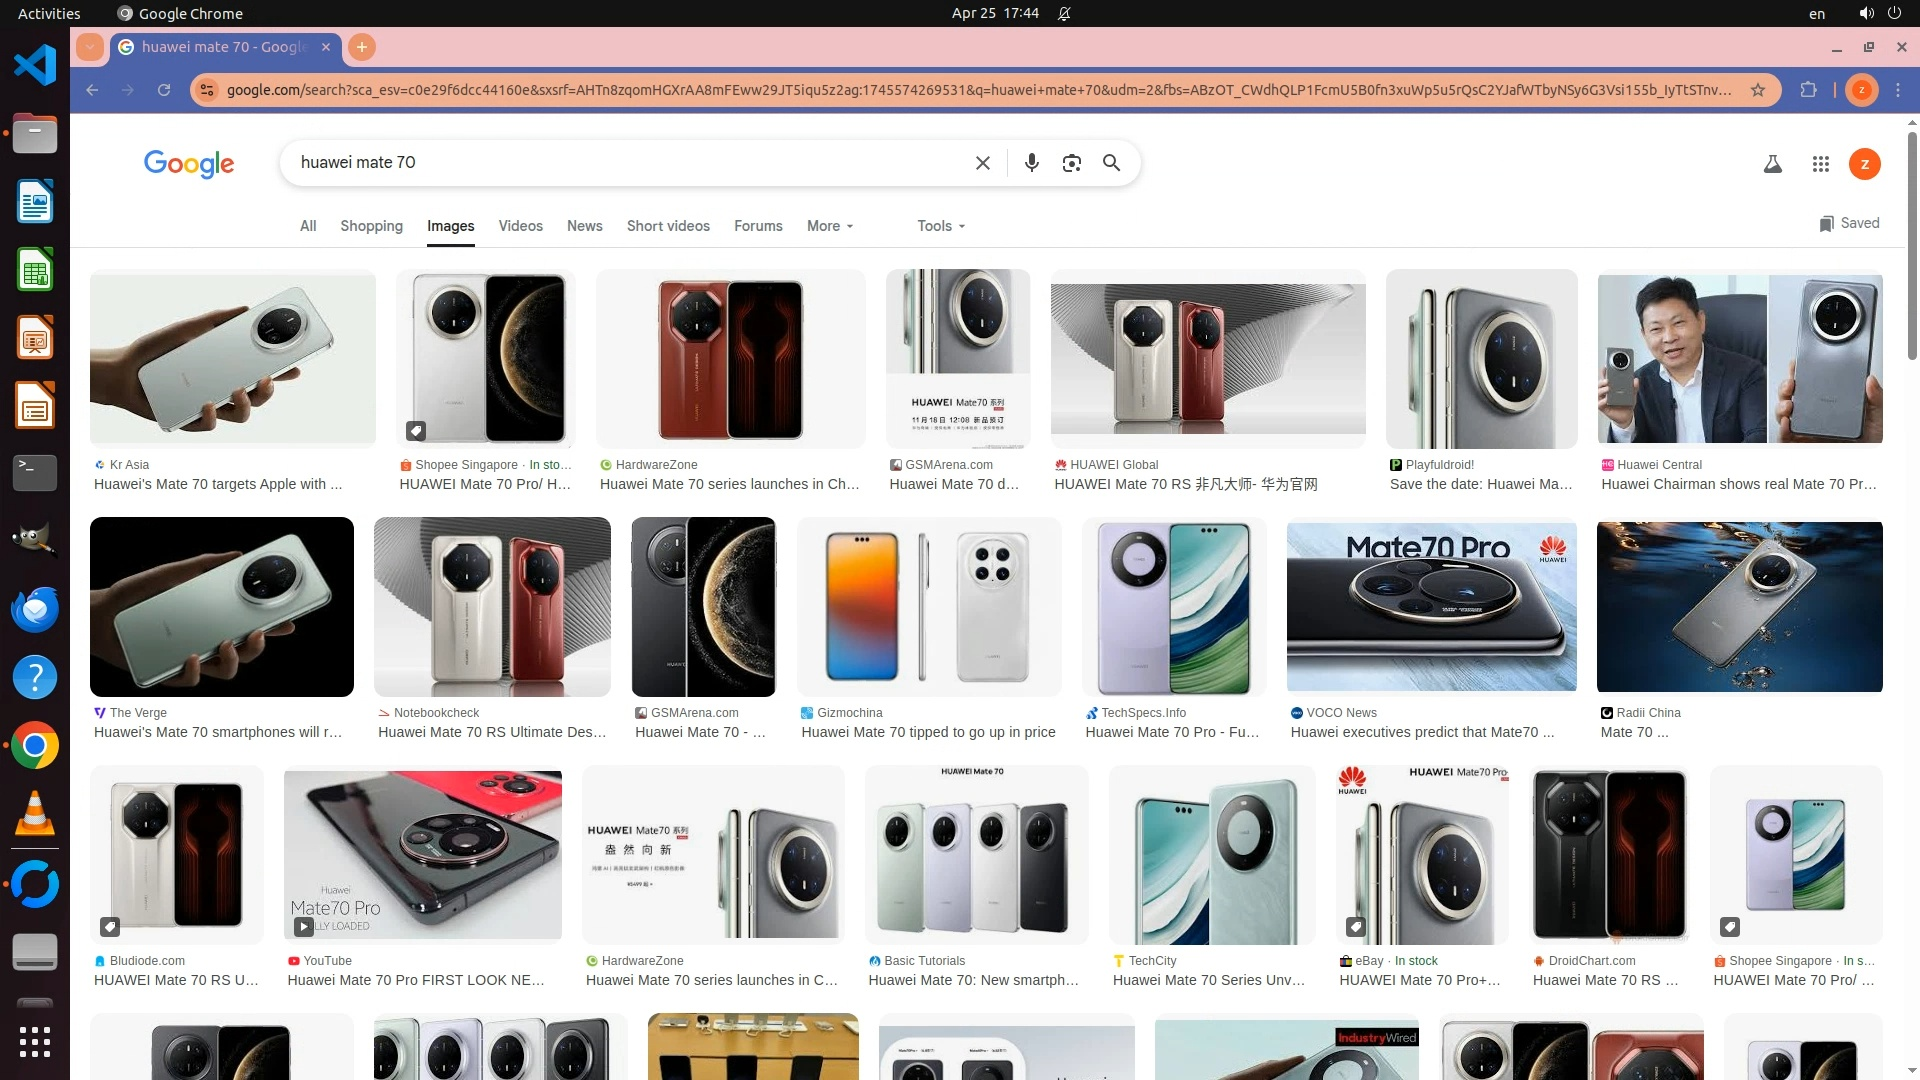Open The Verge Mate 70 result
This screenshot has width=1920, height=1080.
click(221, 607)
